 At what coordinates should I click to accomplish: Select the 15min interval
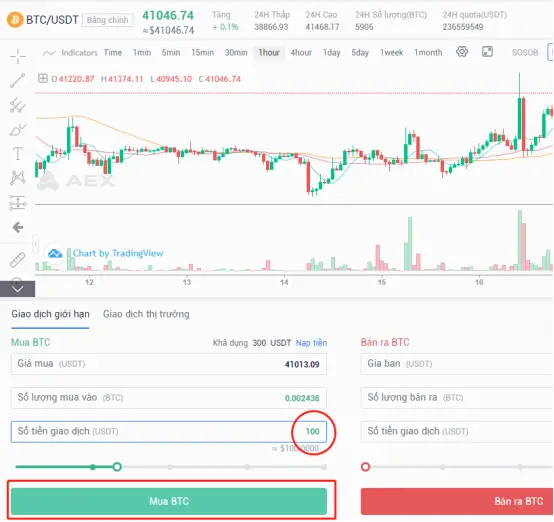coord(202,53)
